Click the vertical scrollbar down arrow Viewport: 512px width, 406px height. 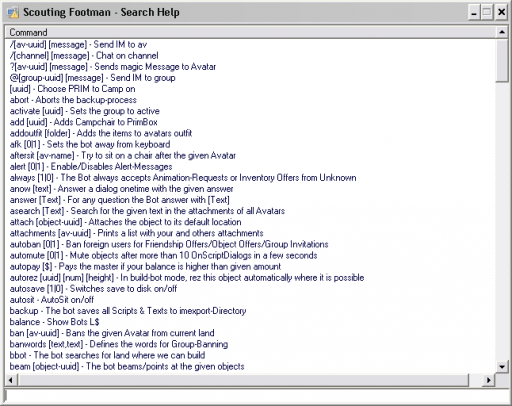pyautogui.click(x=502, y=366)
